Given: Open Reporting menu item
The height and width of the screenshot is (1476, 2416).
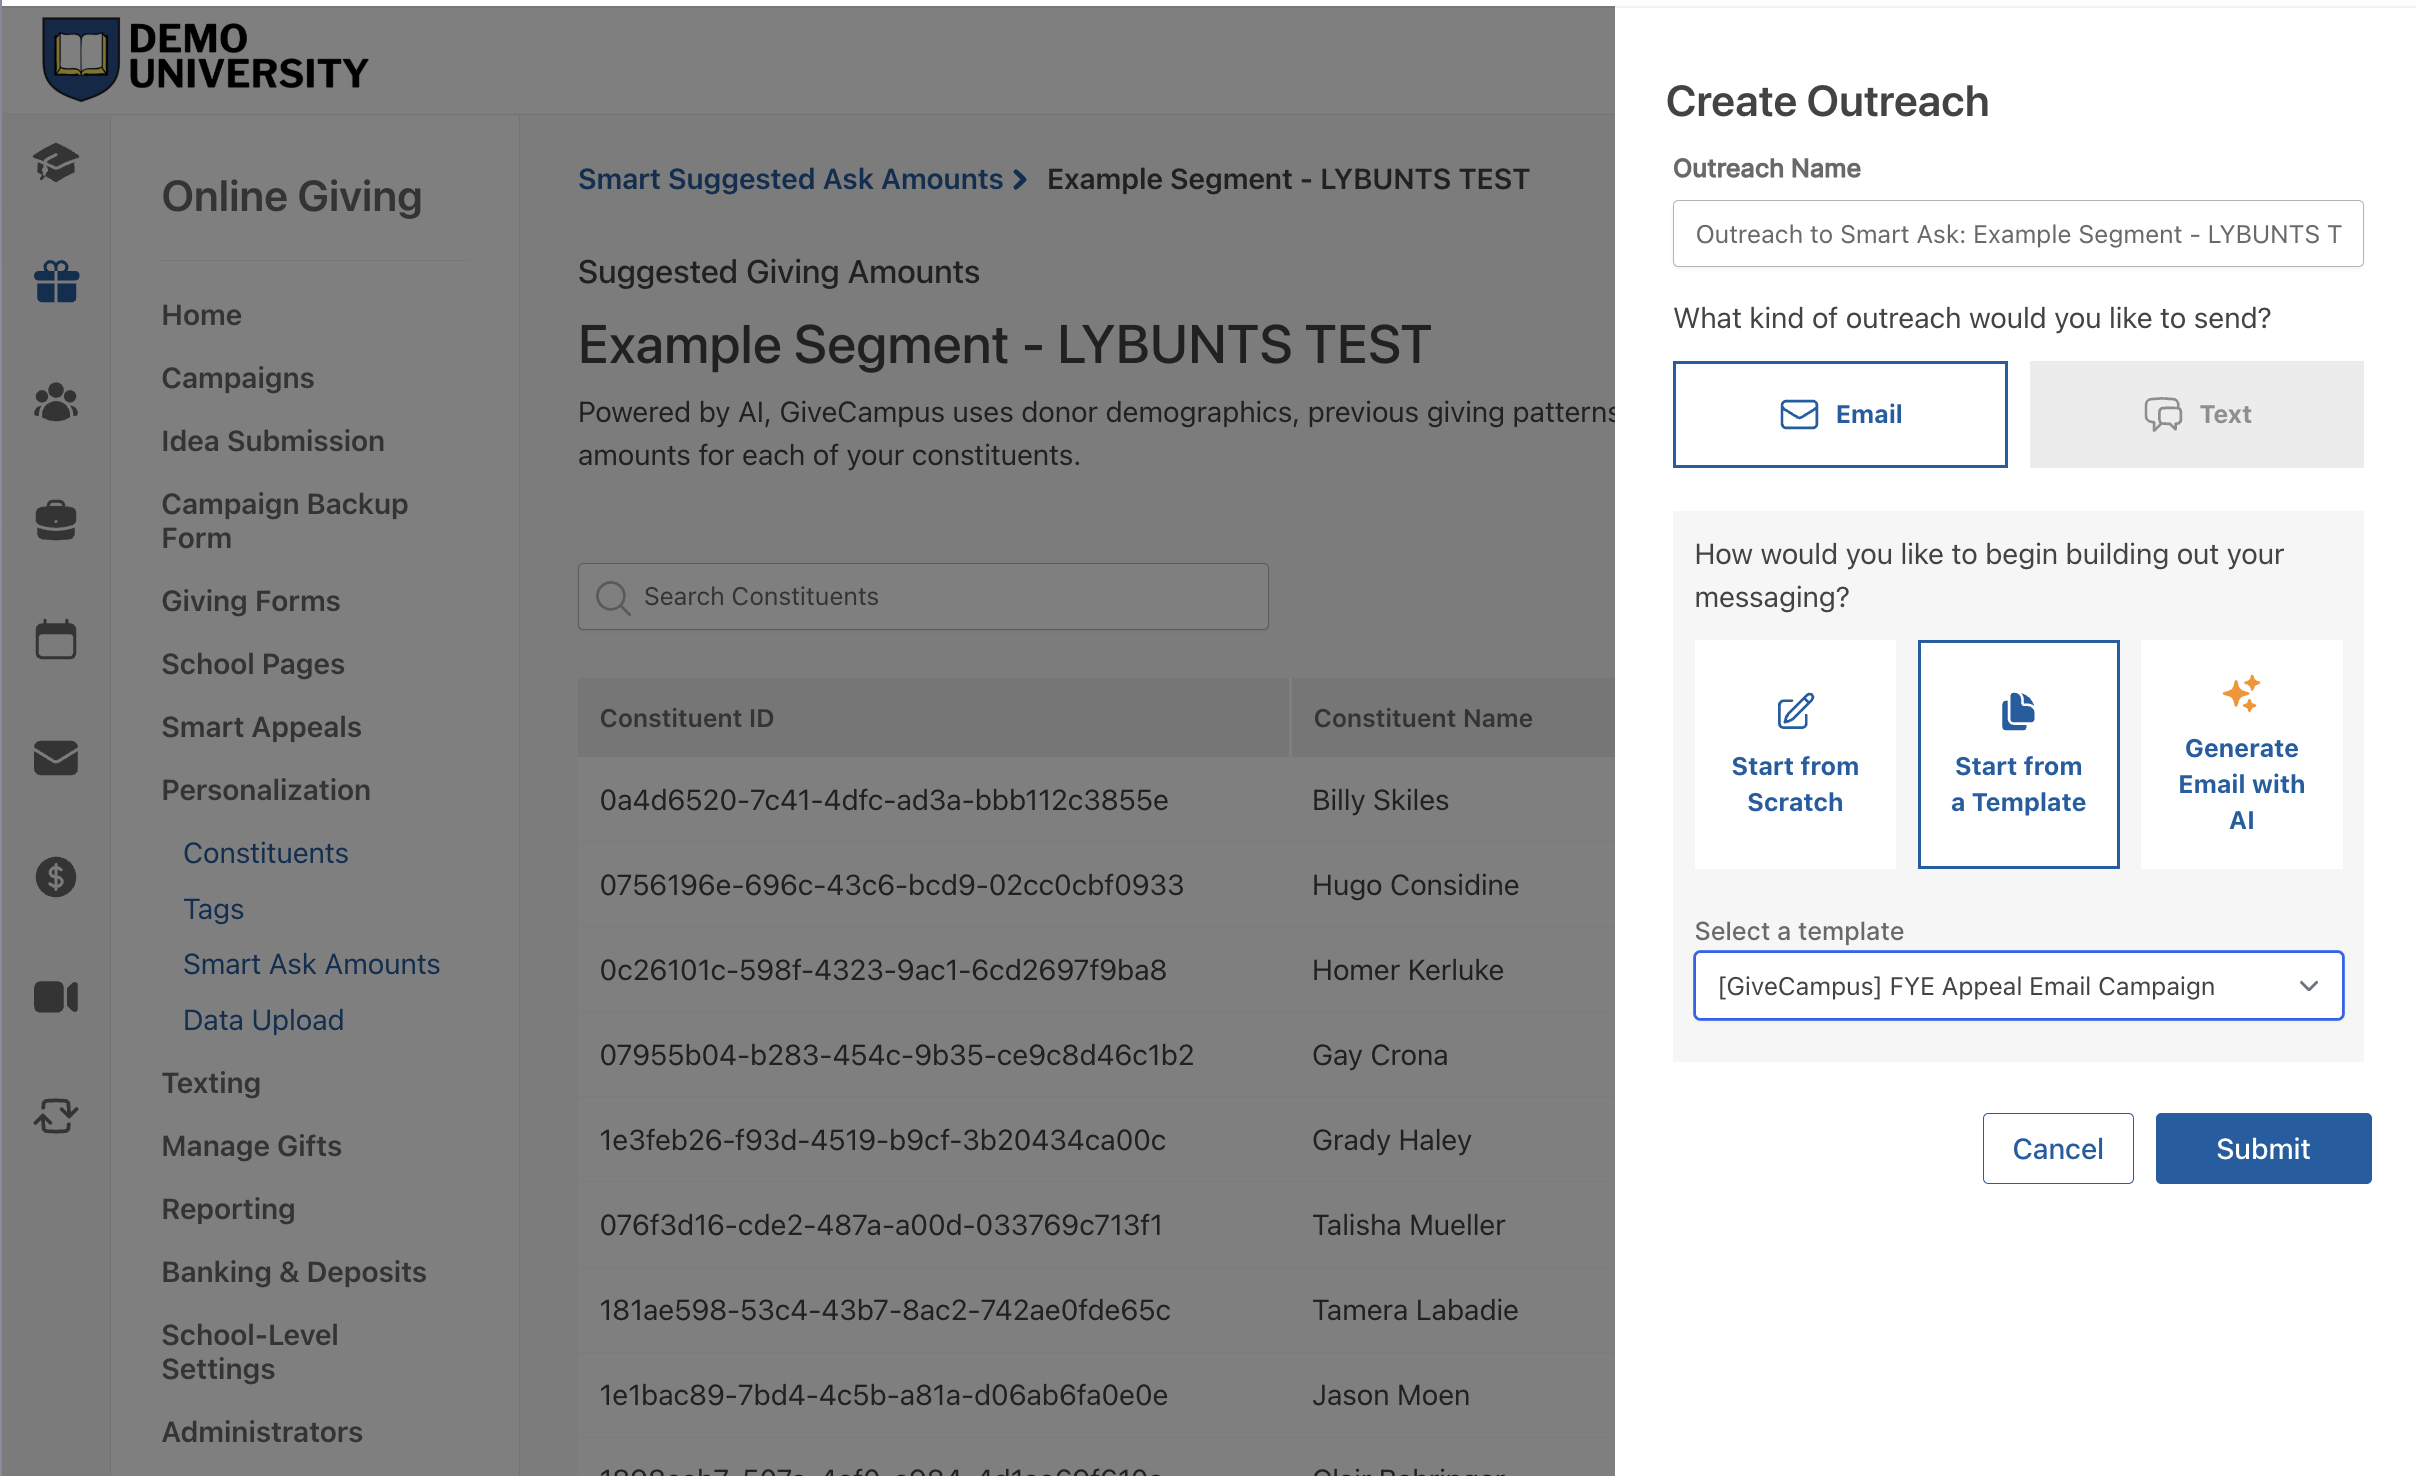Looking at the screenshot, I should pos(228,1209).
